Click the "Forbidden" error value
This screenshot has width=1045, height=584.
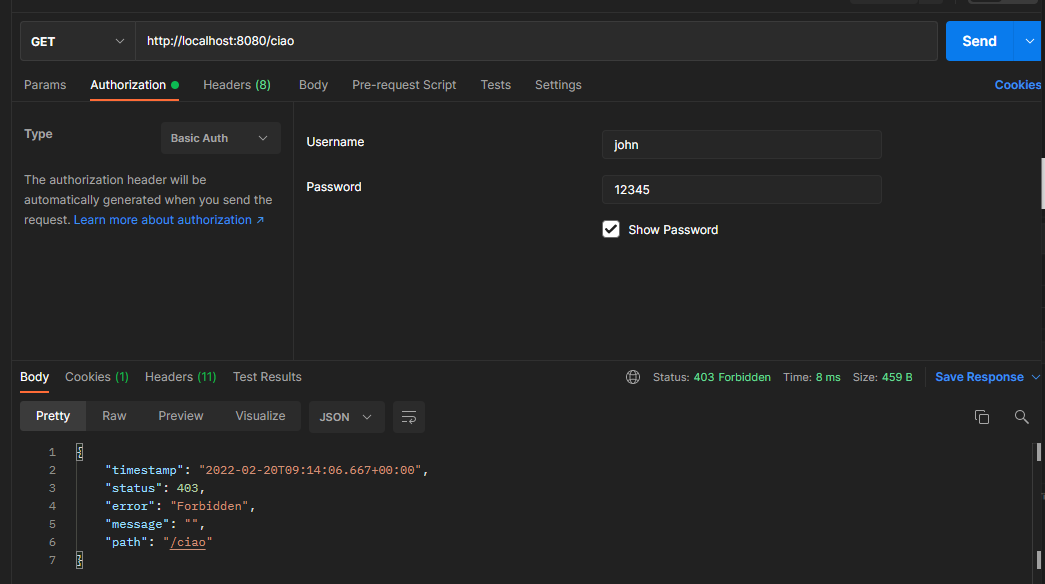[209, 506]
